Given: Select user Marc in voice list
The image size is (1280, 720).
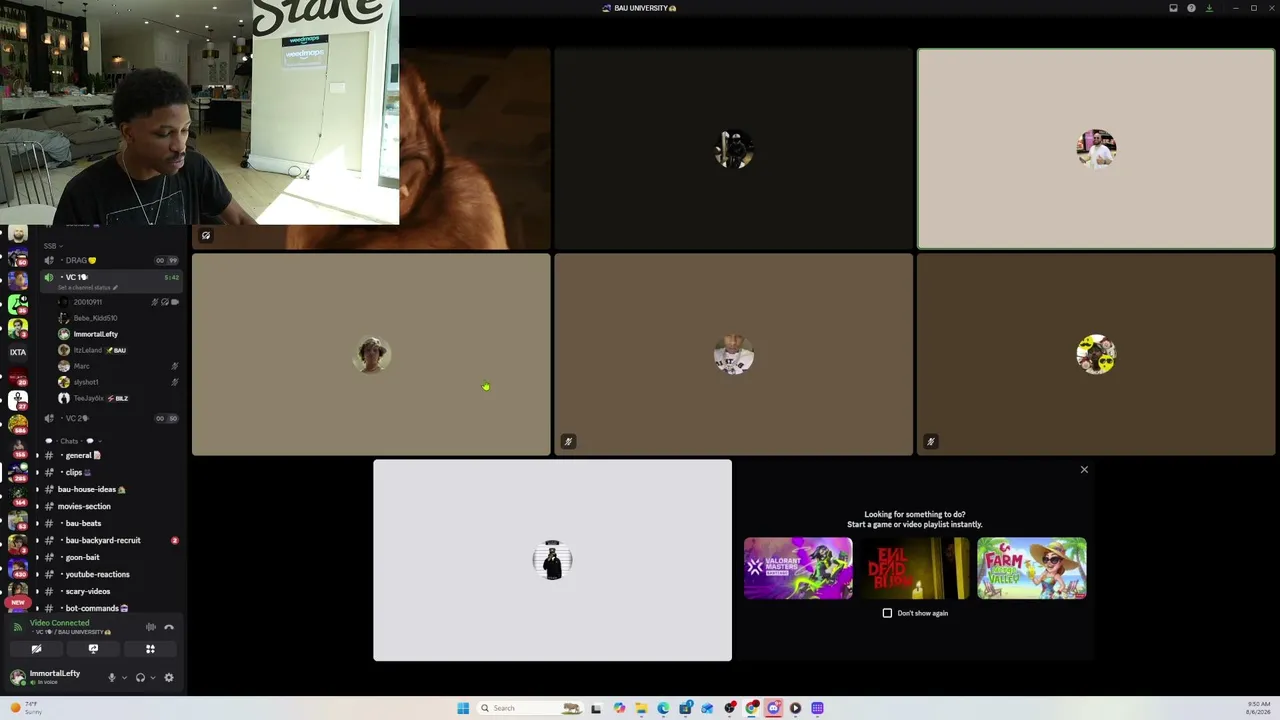Looking at the screenshot, I should click(x=116, y=366).
